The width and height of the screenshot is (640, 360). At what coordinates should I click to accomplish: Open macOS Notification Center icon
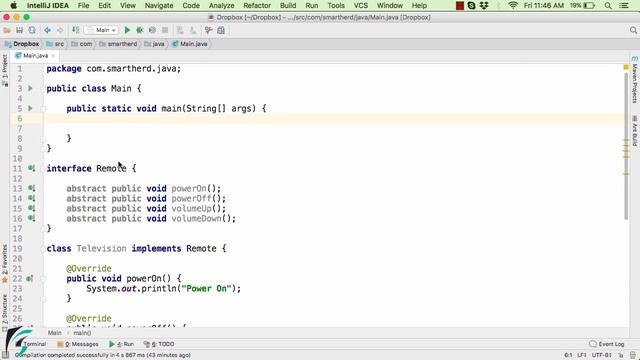[624, 5]
